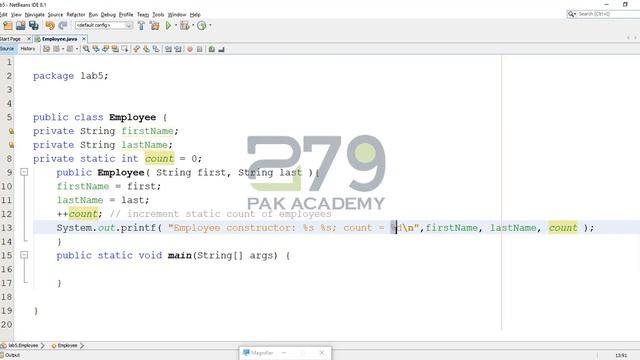The height and width of the screenshot is (360, 640).
Task: Click the Profile Project icon
Action: click(202, 25)
